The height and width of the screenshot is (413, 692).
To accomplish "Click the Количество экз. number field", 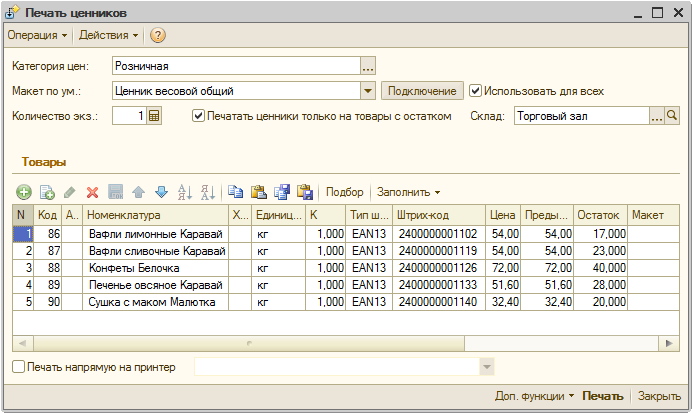I will point(129,116).
